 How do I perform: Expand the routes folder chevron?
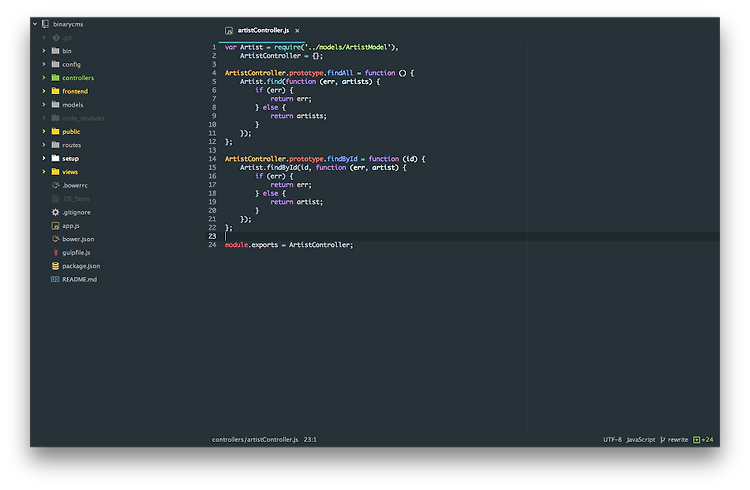click(x=44, y=145)
